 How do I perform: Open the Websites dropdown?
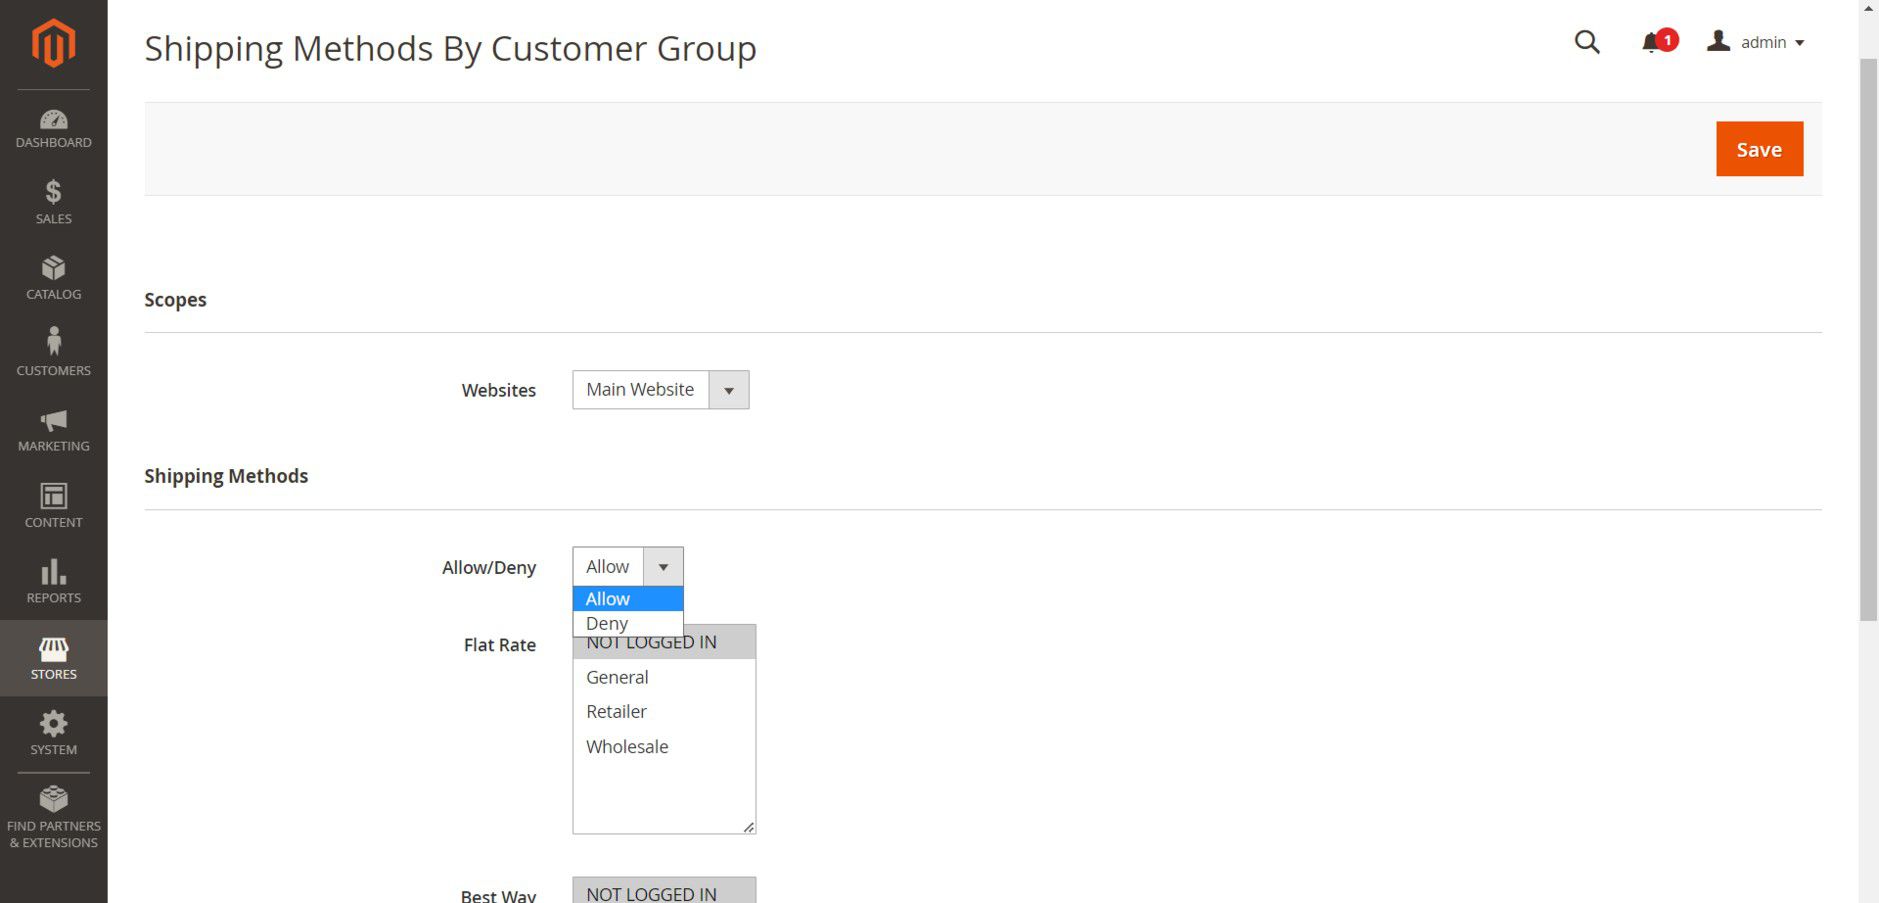click(660, 390)
